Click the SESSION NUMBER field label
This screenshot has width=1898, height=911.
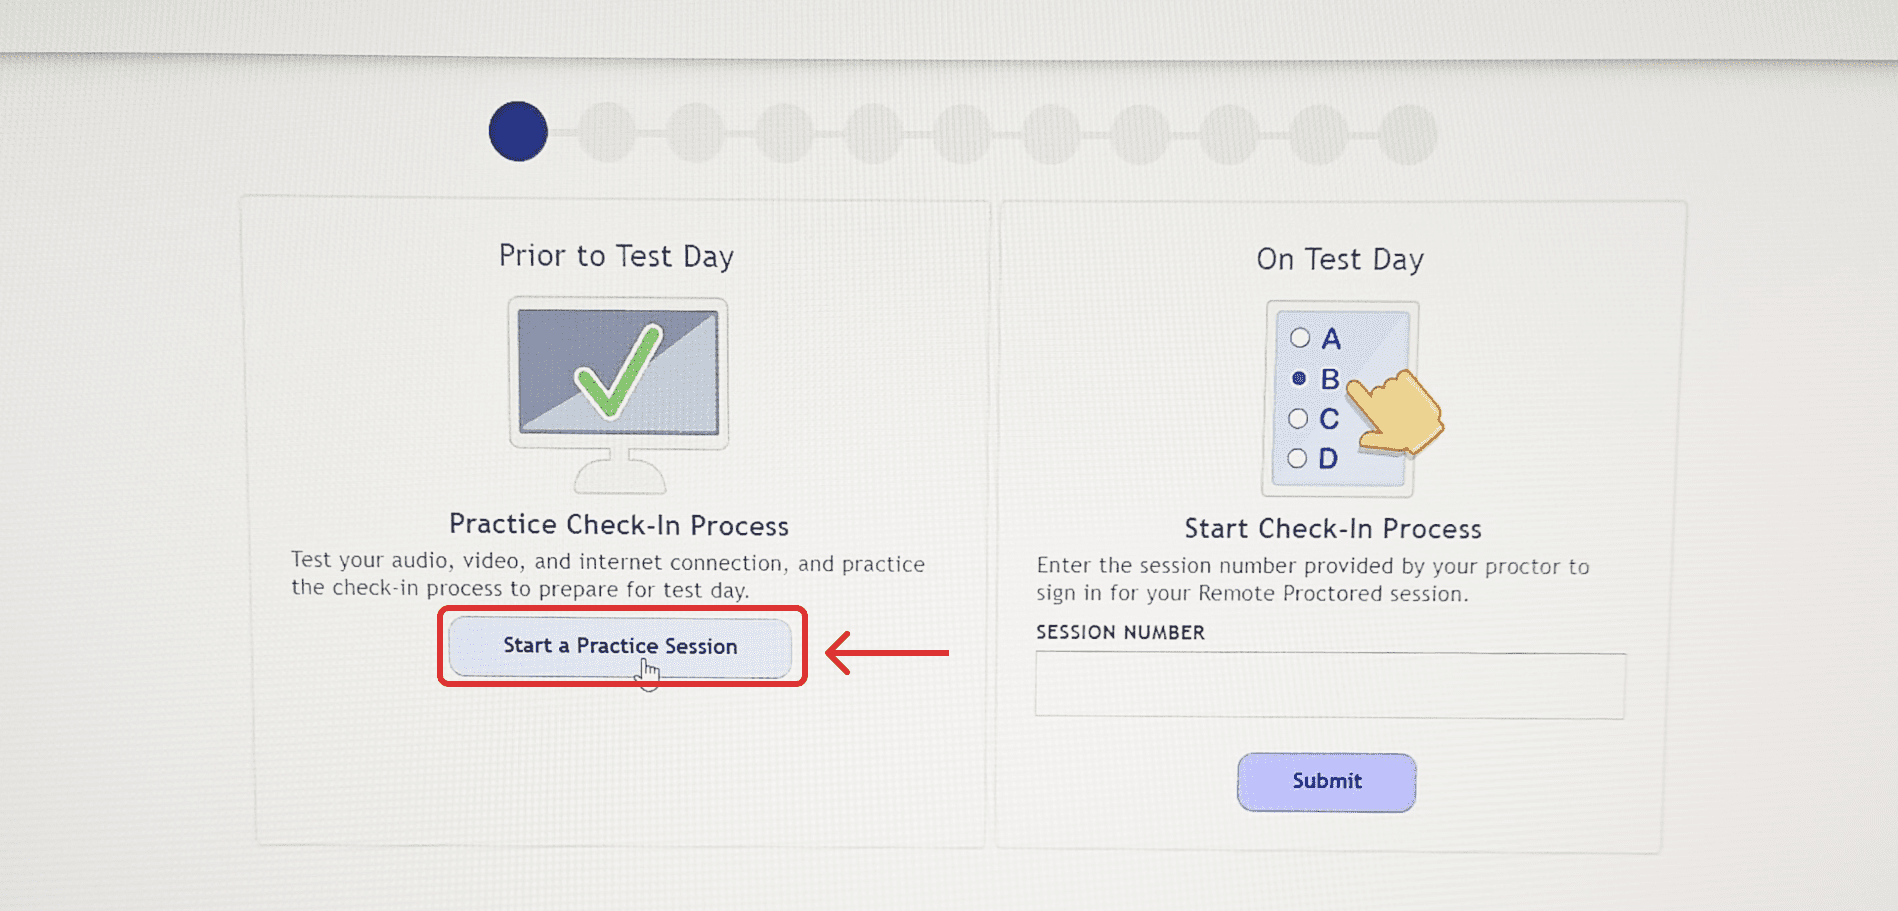[1120, 632]
